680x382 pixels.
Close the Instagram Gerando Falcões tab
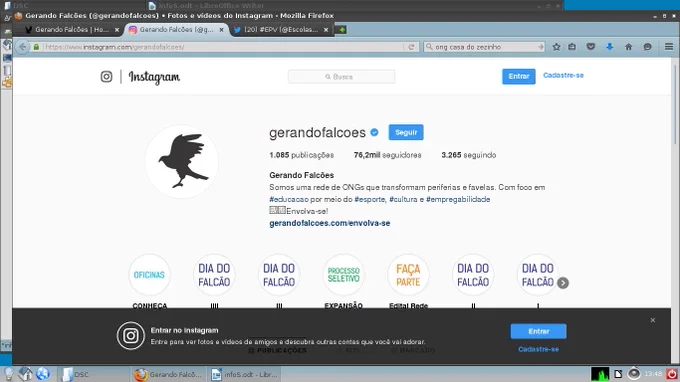click(221, 29)
